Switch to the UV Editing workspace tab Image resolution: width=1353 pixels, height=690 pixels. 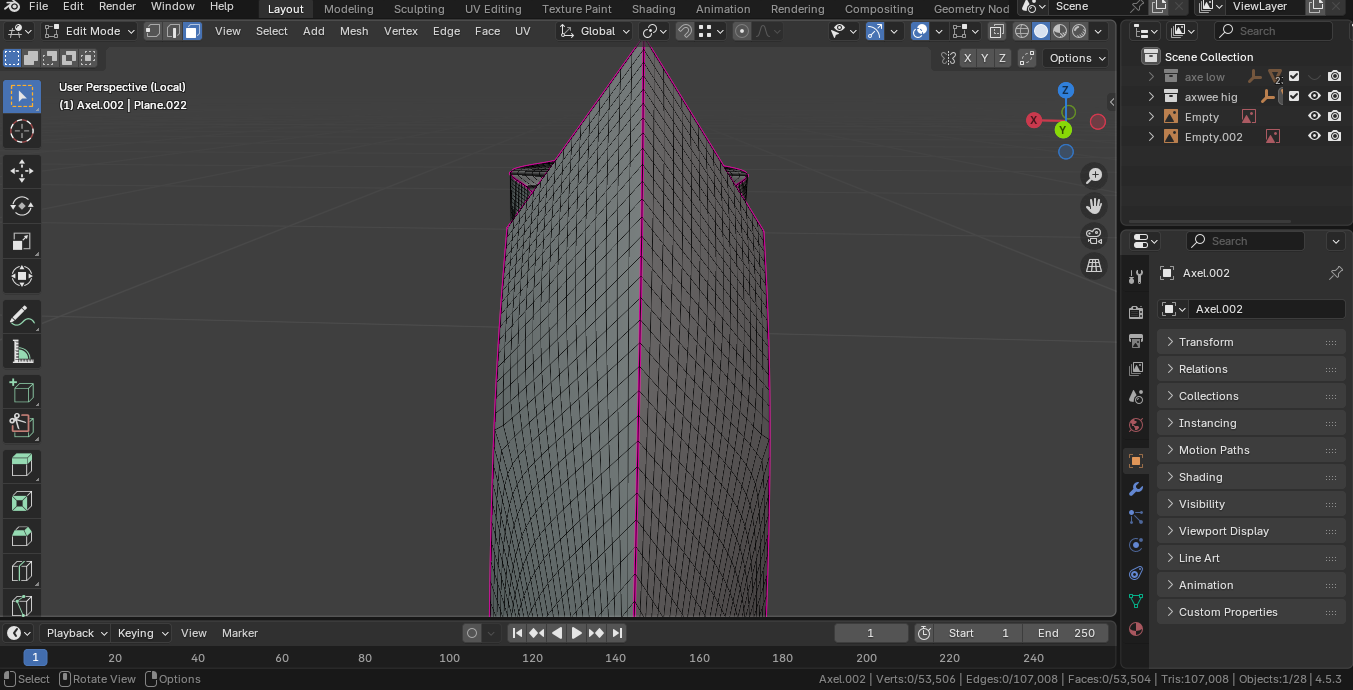coord(493,9)
